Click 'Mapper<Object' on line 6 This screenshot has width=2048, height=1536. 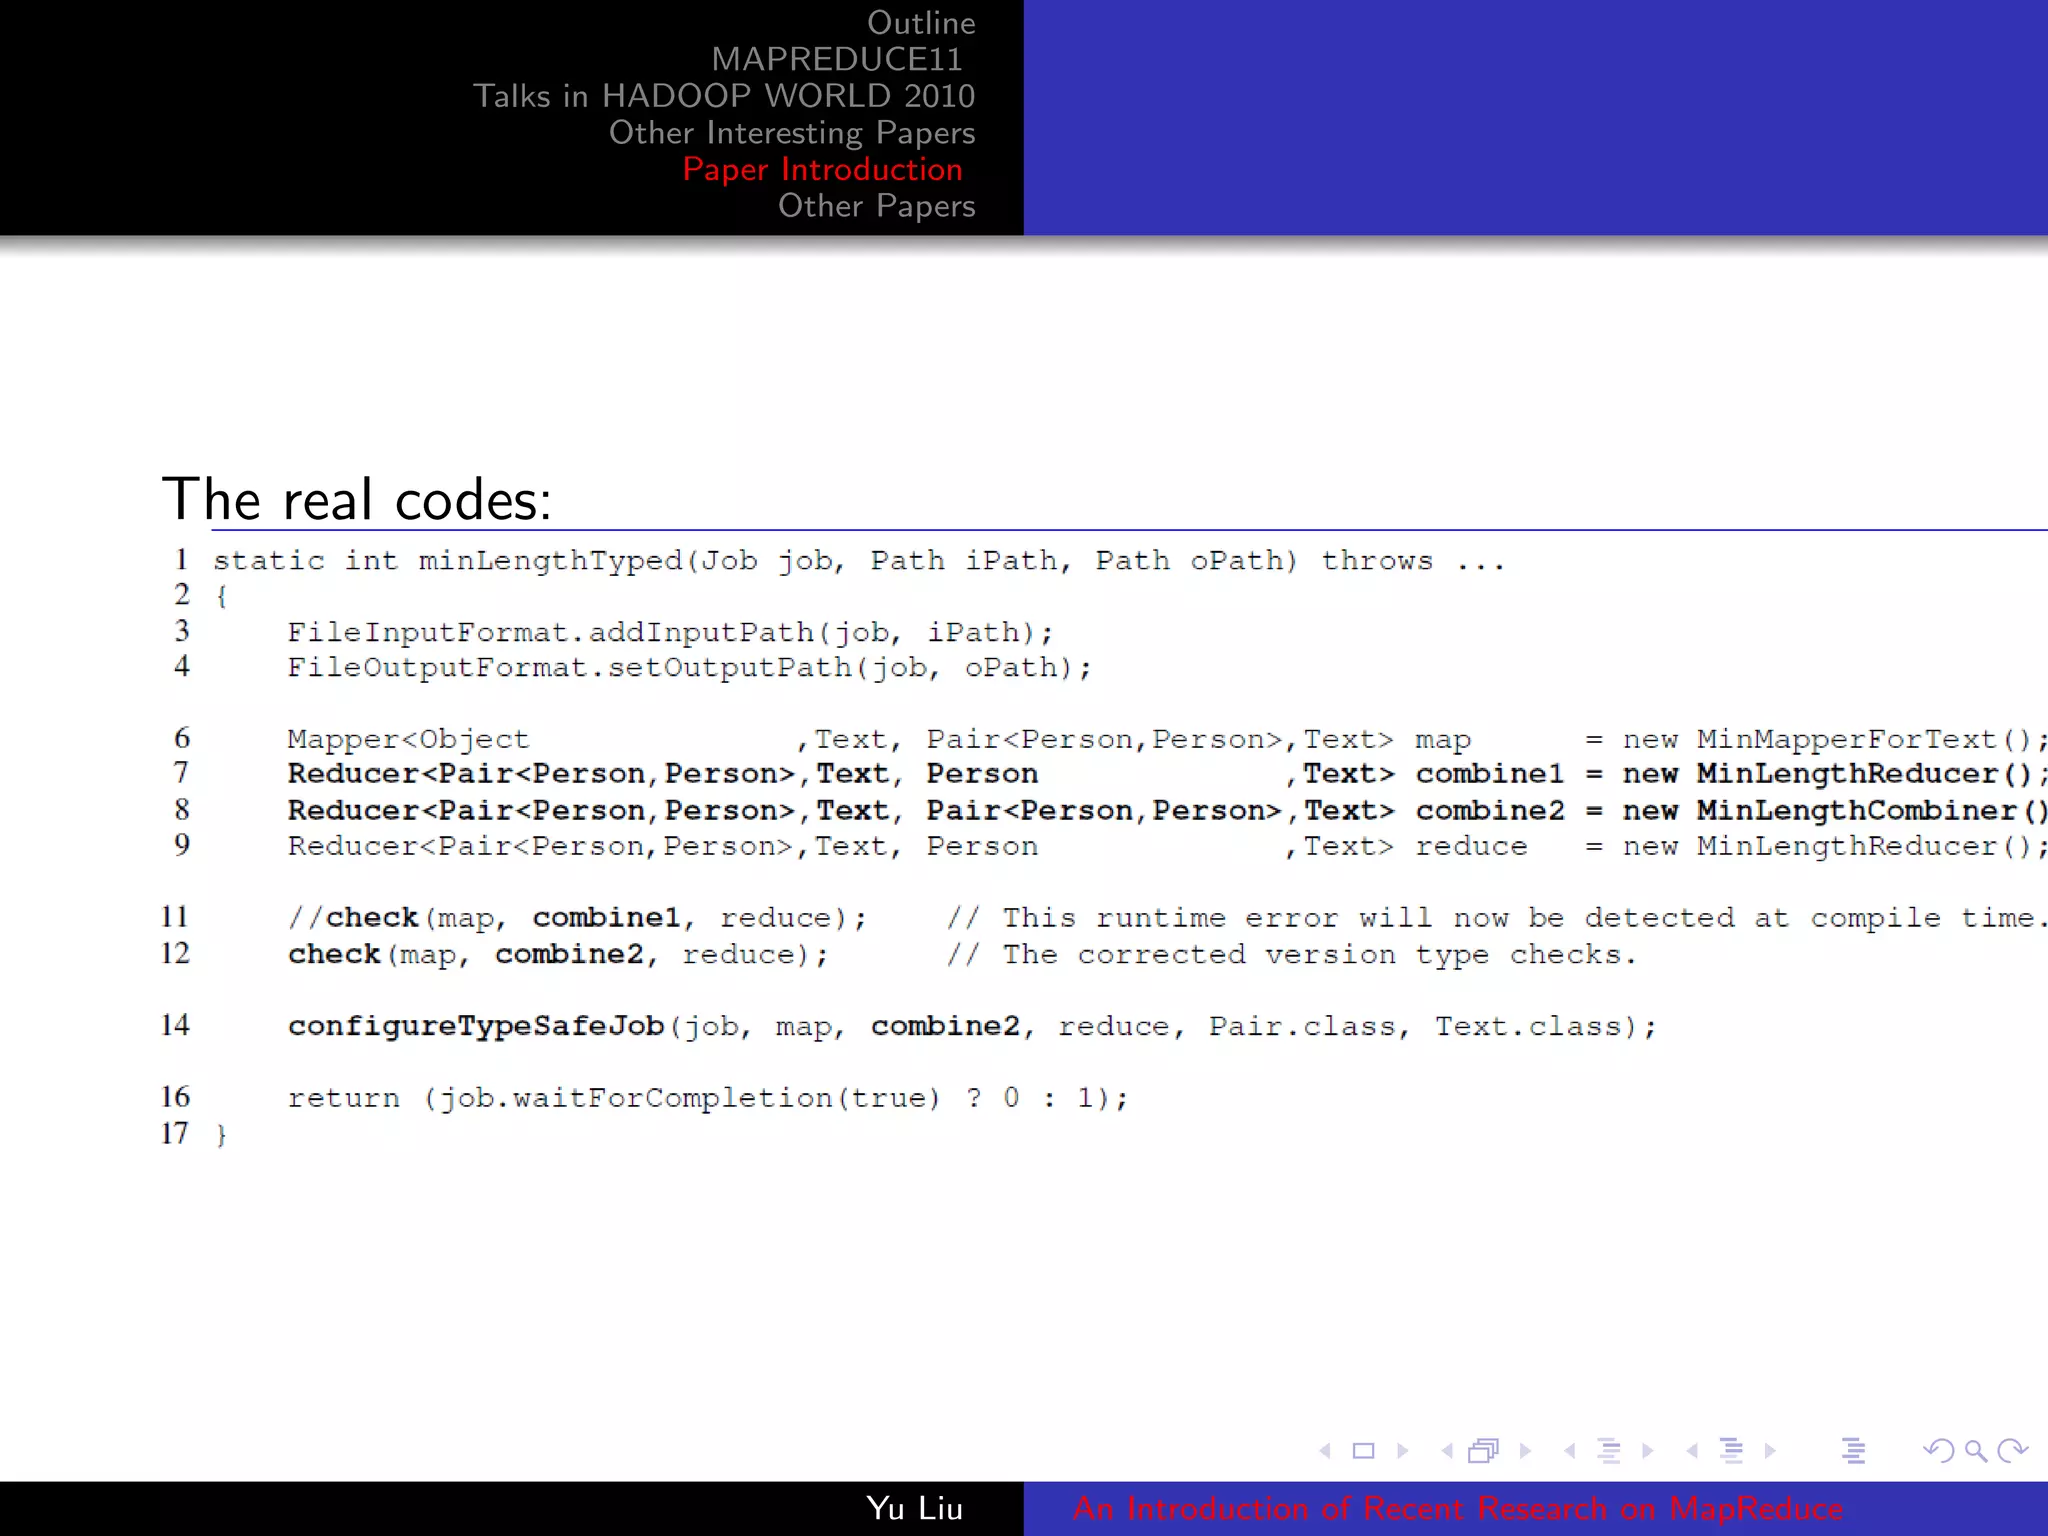[408, 740]
